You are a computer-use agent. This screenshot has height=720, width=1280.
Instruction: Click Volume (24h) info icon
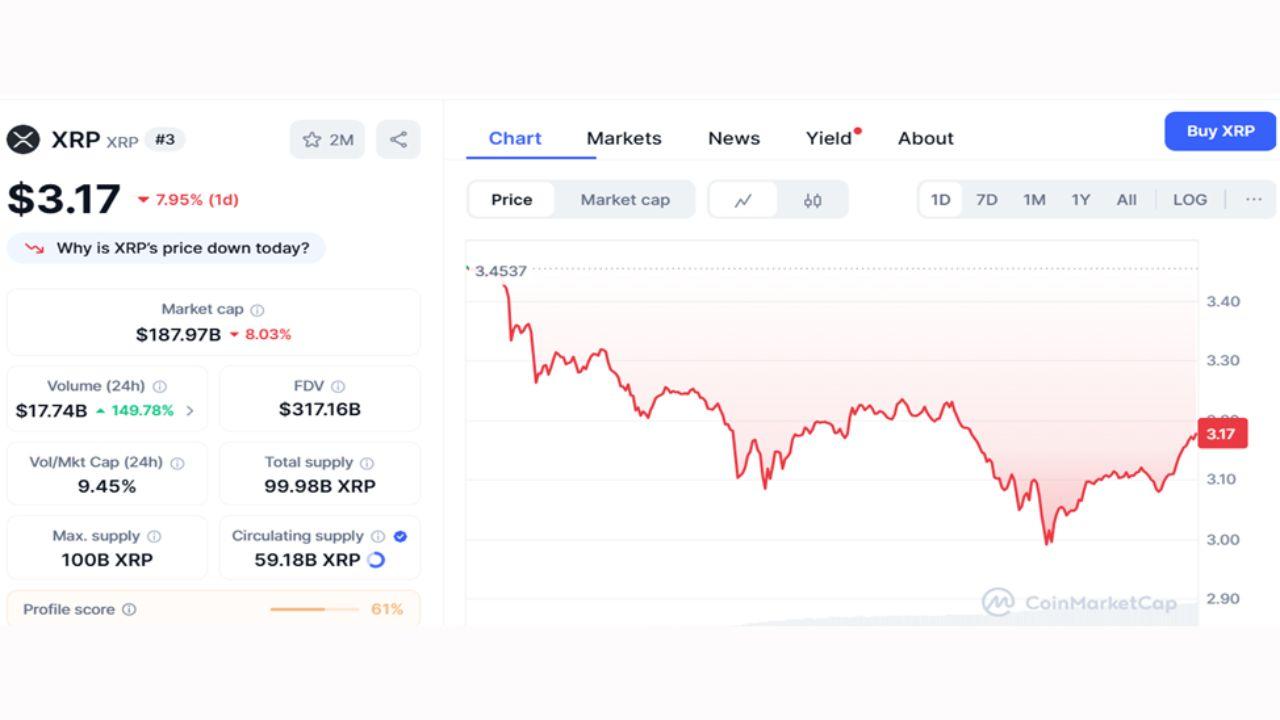(160, 386)
